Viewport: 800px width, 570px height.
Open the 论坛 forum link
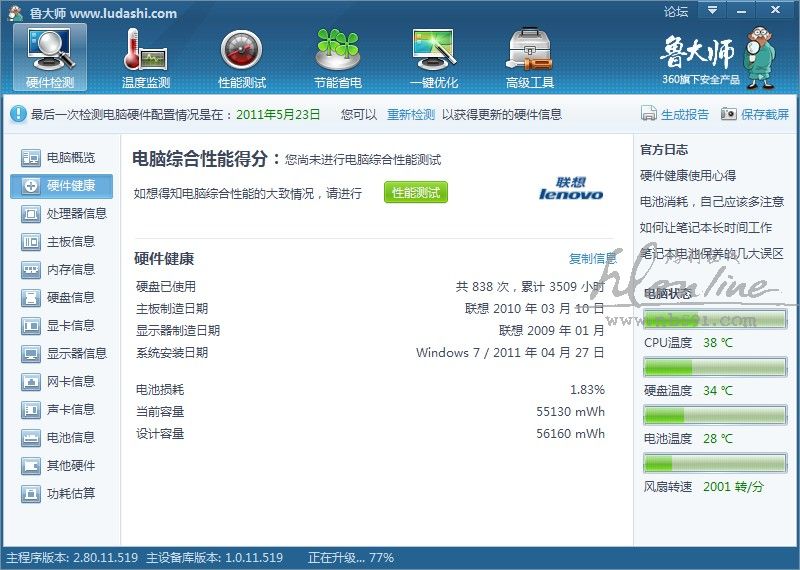pyautogui.click(x=676, y=11)
